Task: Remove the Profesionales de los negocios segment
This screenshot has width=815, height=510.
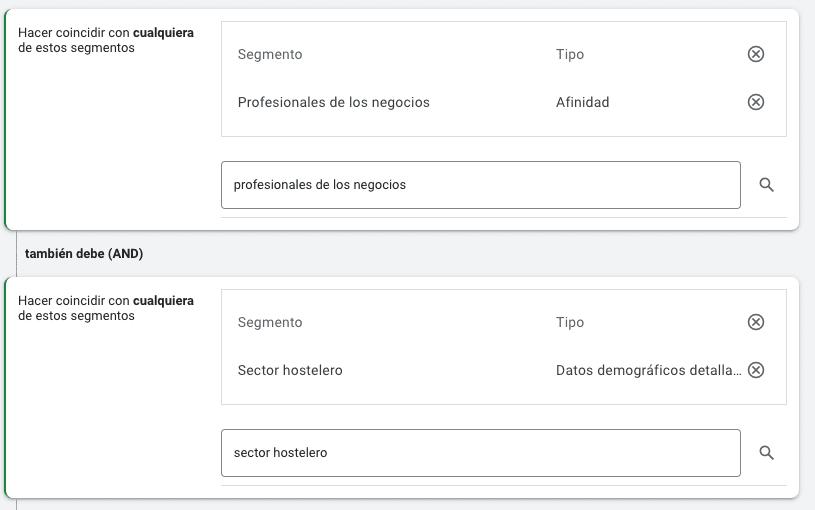Action: point(755,102)
